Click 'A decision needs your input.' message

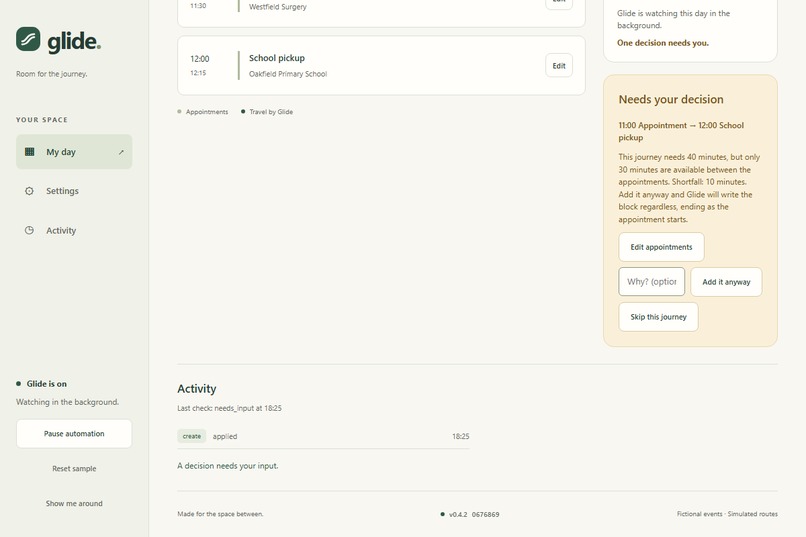click(228, 466)
